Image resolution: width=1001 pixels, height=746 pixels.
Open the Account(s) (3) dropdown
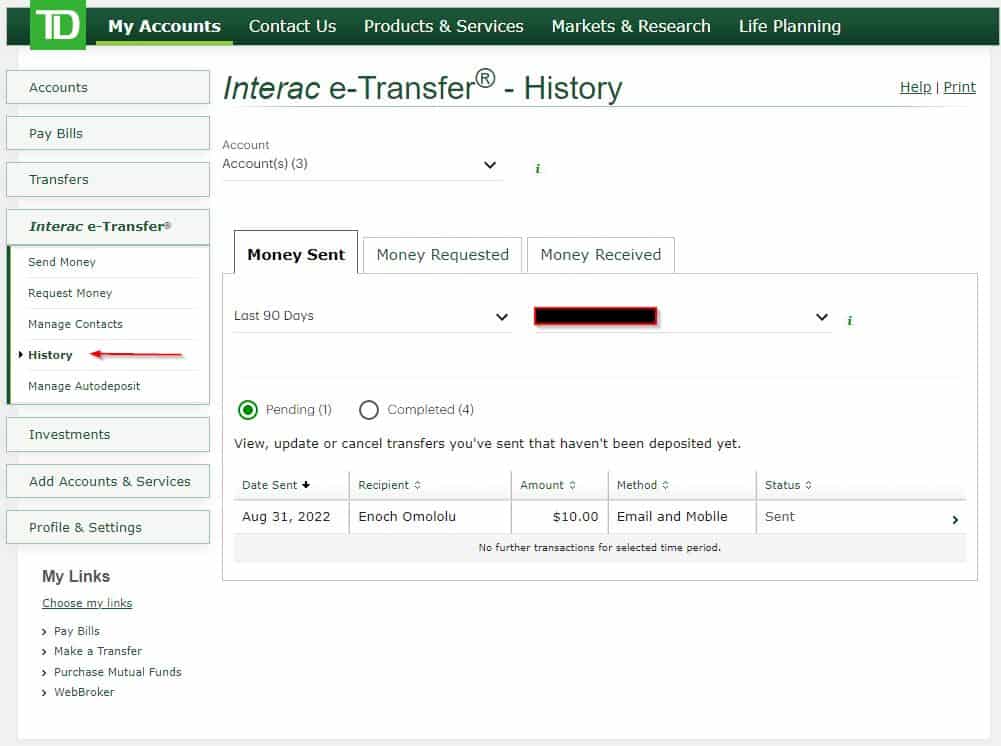coord(362,164)
